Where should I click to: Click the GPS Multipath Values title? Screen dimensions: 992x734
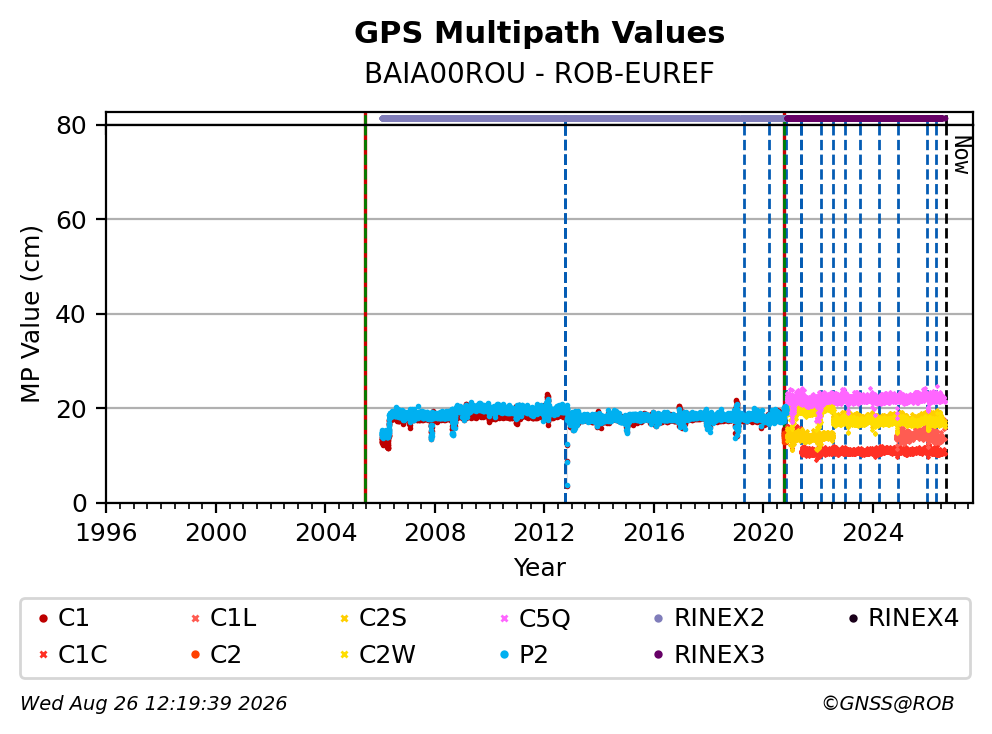pyautogui.click(x=540, y=32)
